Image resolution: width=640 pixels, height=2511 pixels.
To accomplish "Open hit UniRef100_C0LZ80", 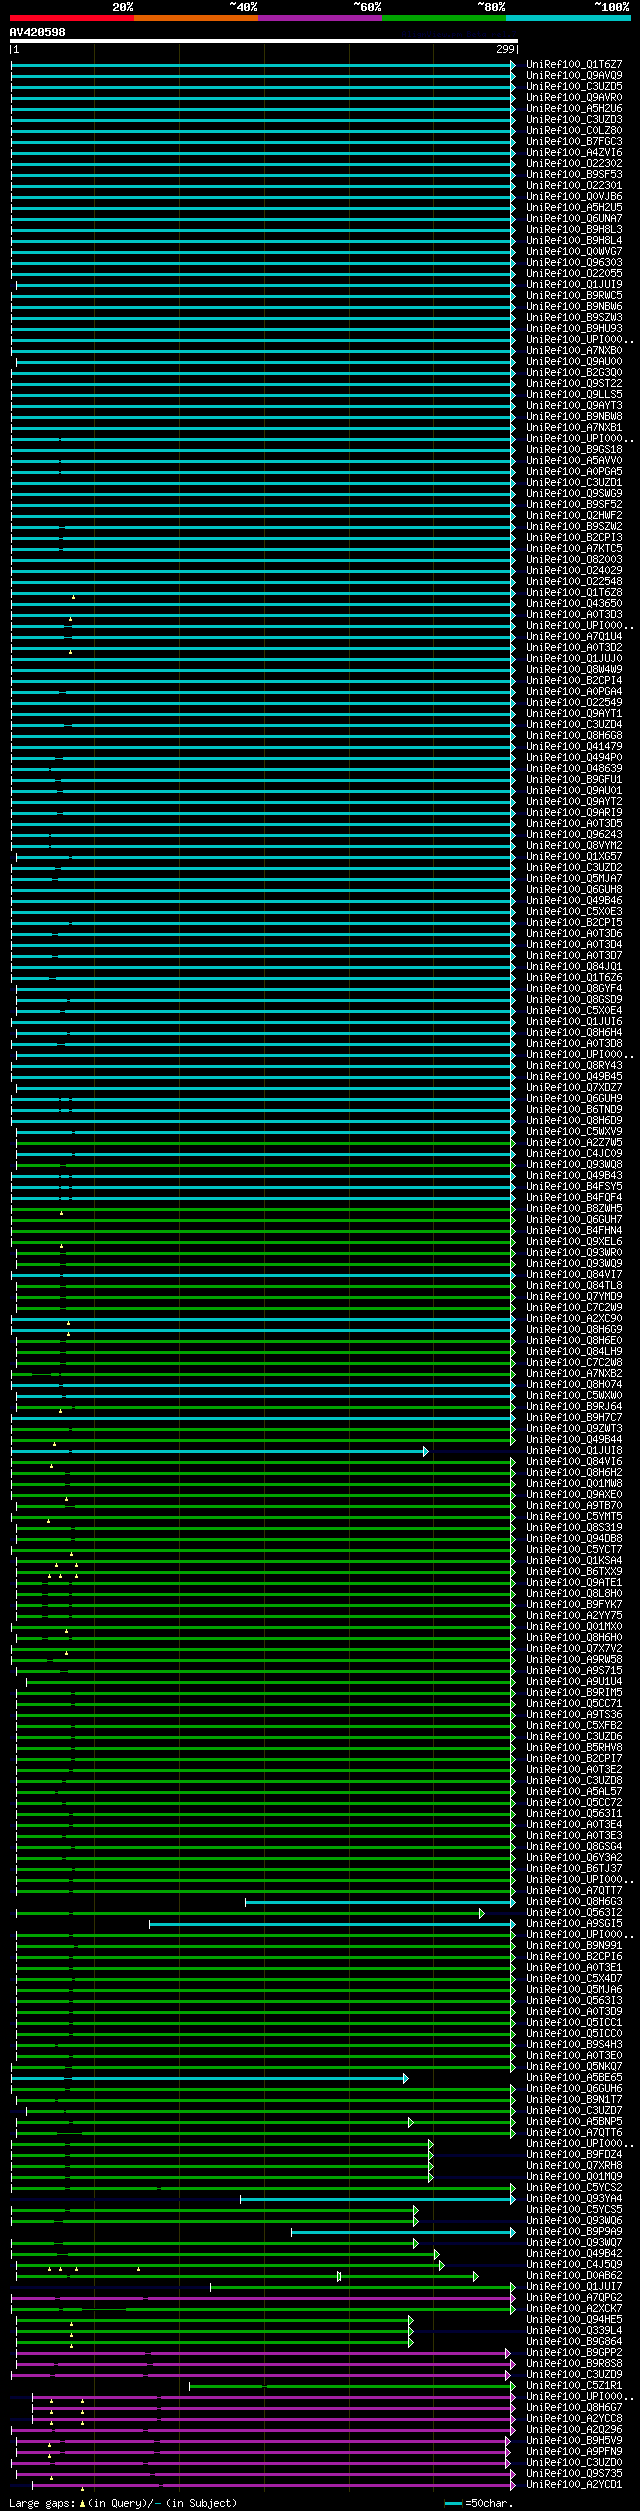I will [x=574, y=130].
